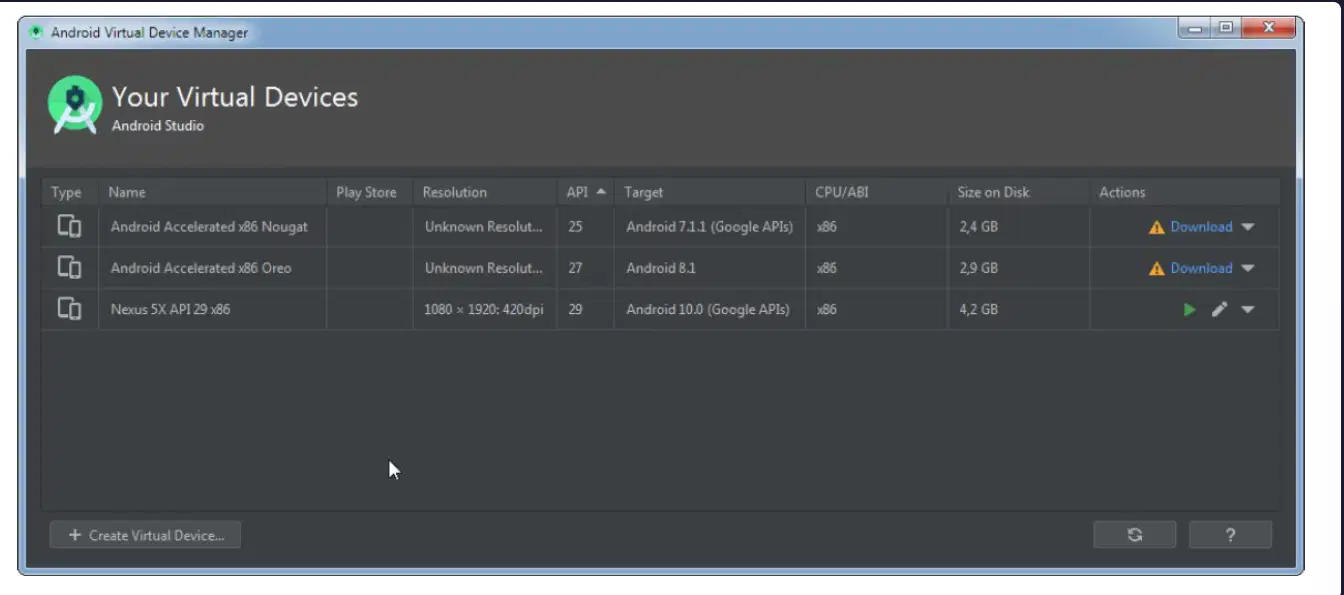Open actions dropdown for Oreo device row
This screenshot has height=595, width=1344.
pos(1248,268)
